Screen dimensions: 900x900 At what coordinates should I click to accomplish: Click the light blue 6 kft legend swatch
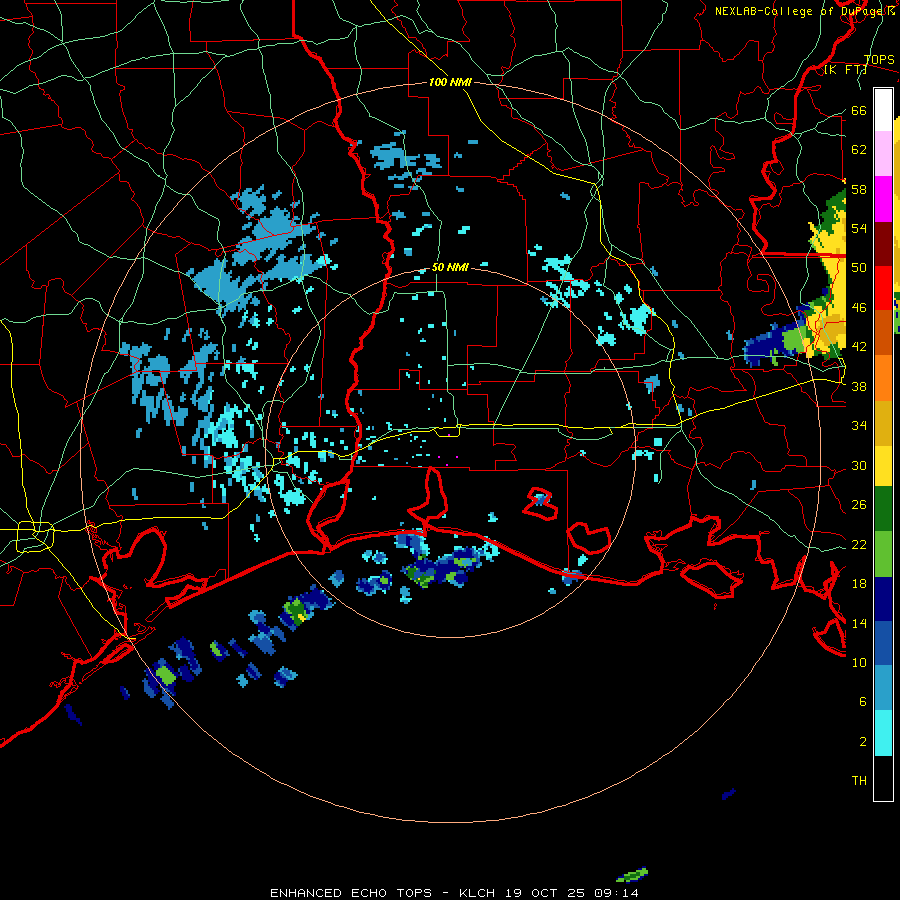pos(883,688)
